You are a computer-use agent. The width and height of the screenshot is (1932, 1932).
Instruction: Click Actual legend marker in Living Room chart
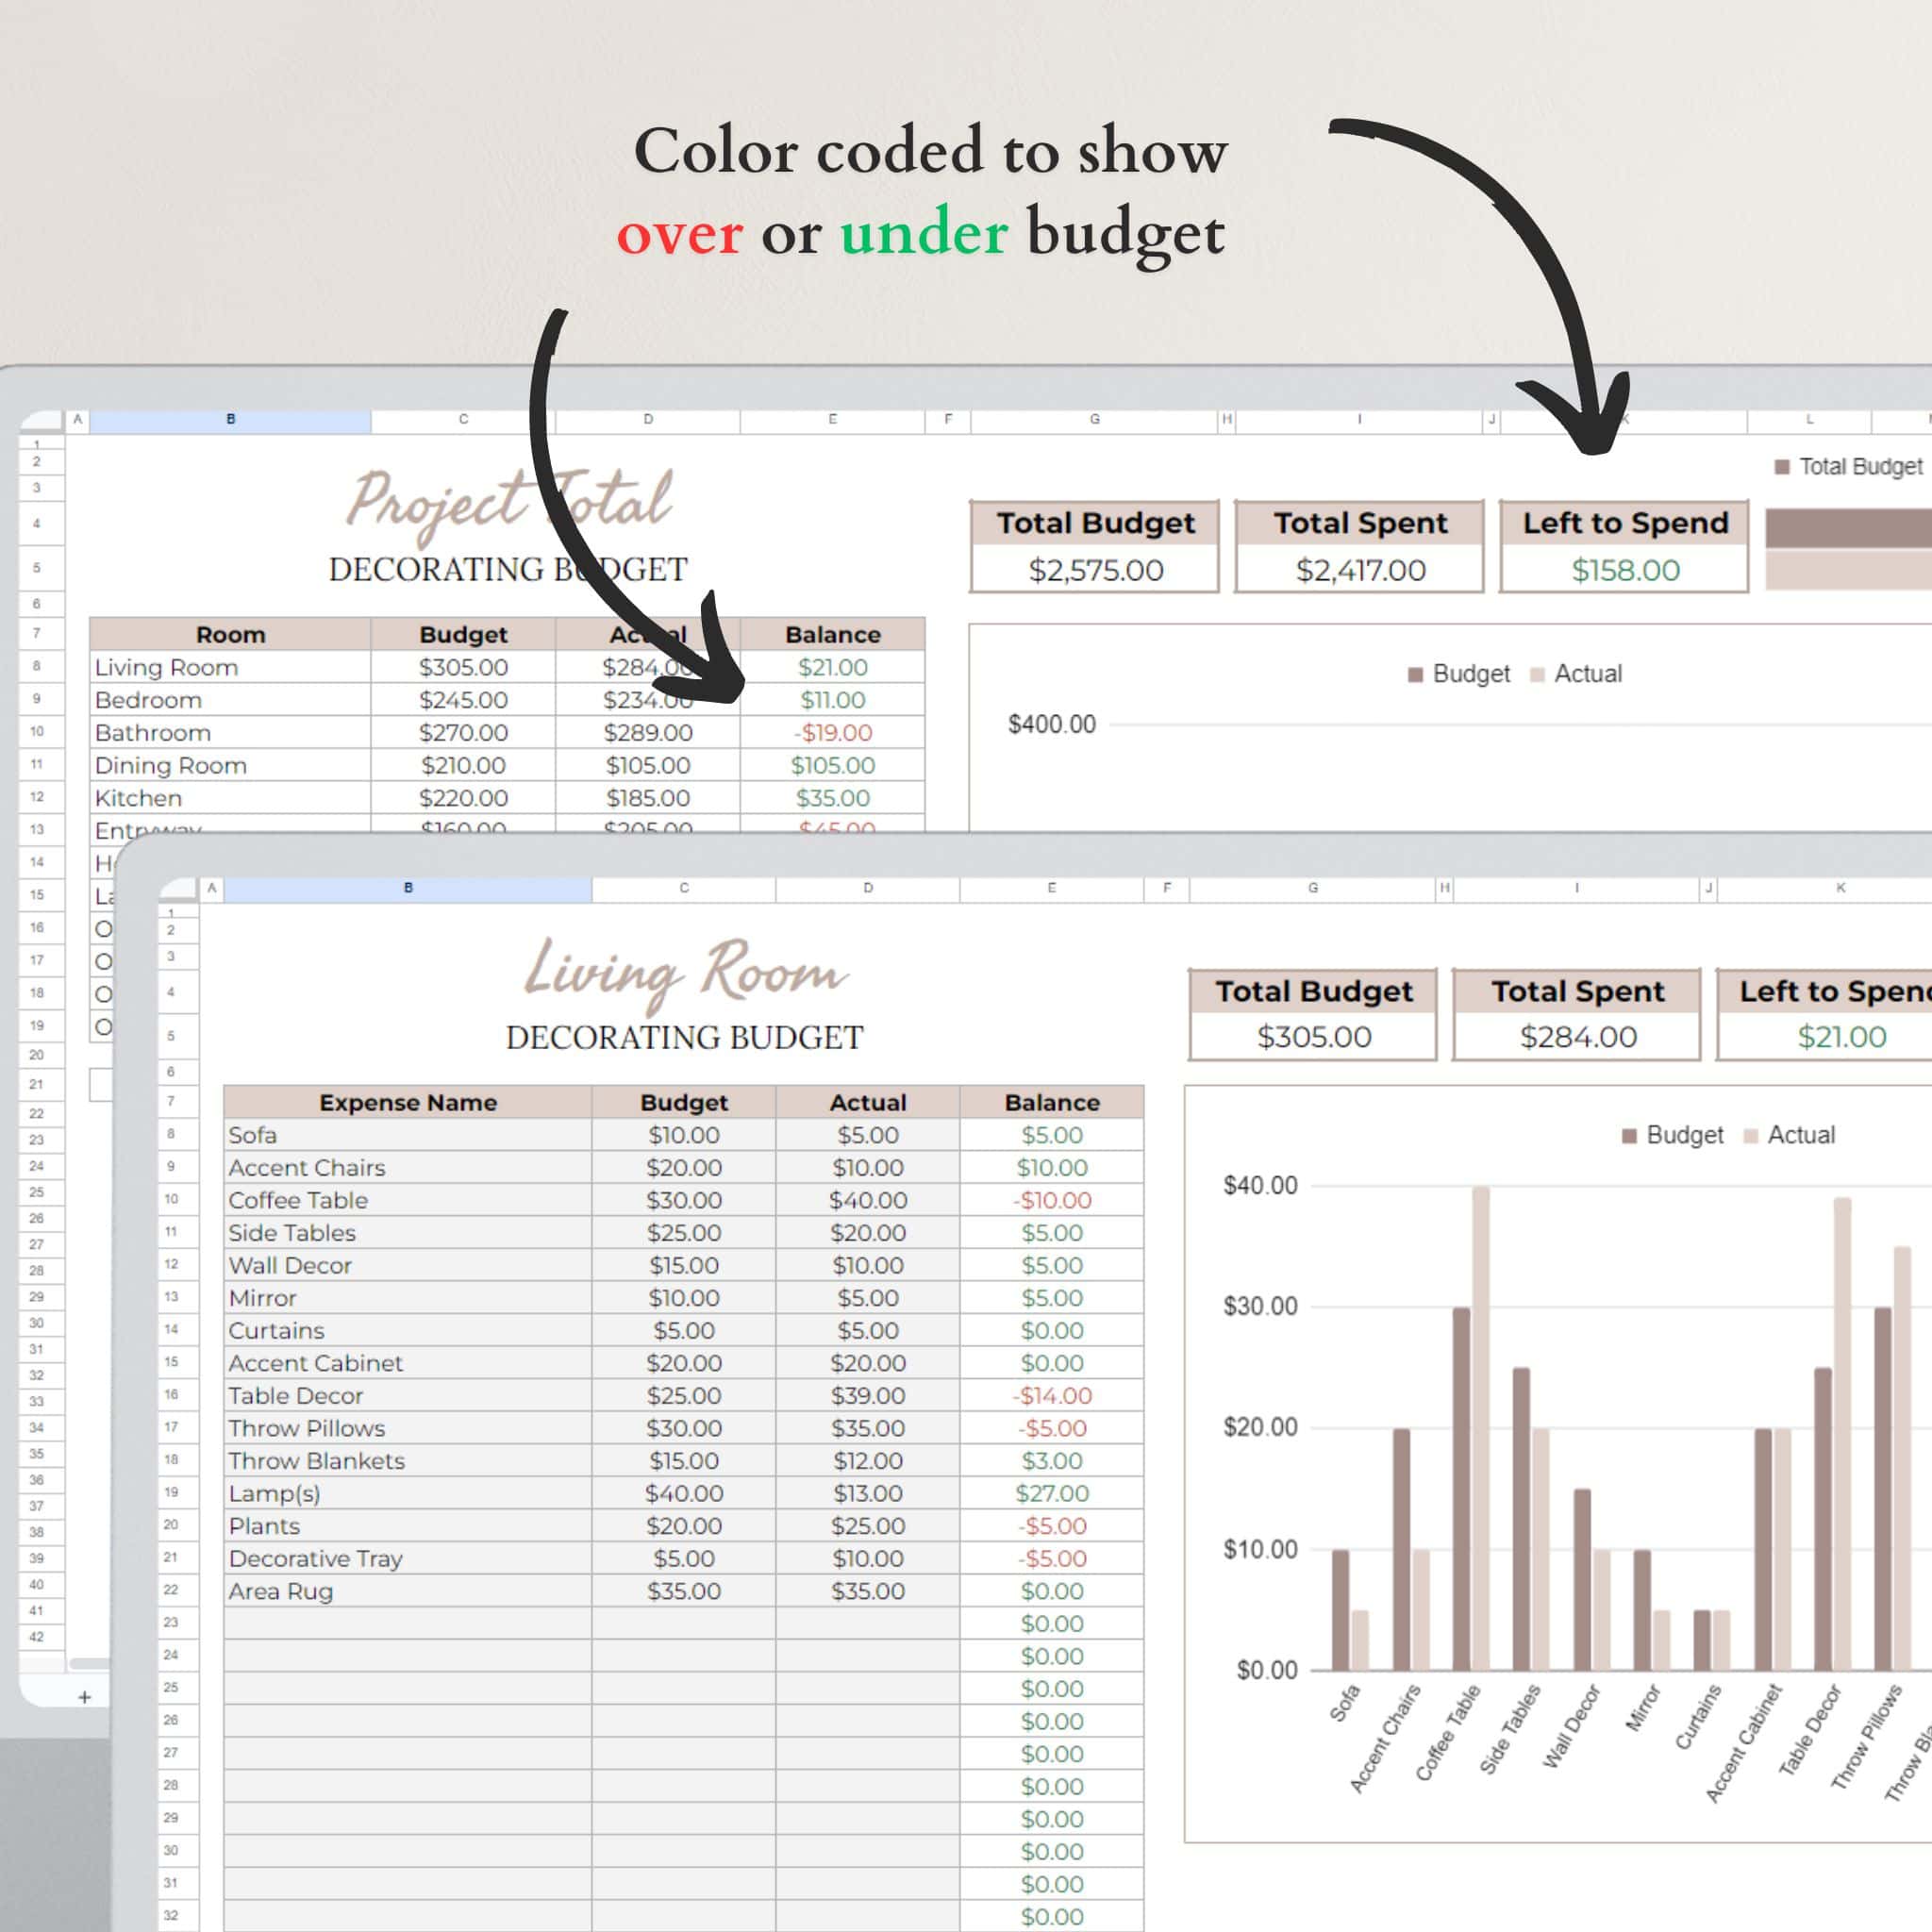[1750, 1136]
